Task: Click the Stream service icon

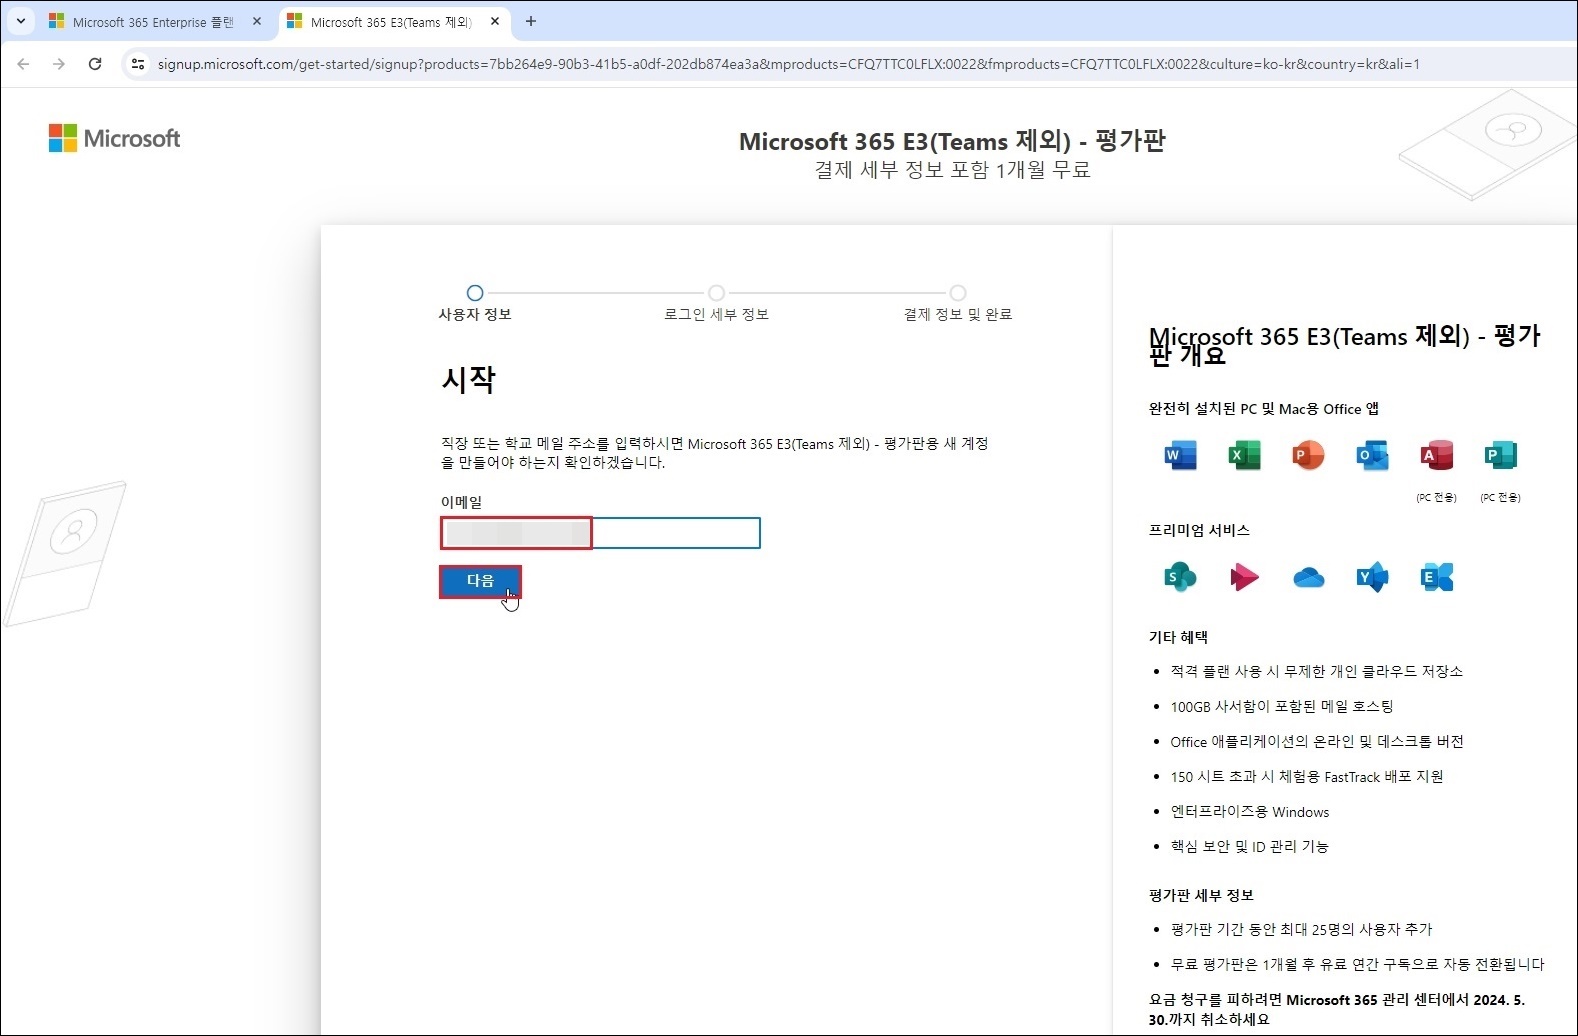Action: (x=1244, y=577)
